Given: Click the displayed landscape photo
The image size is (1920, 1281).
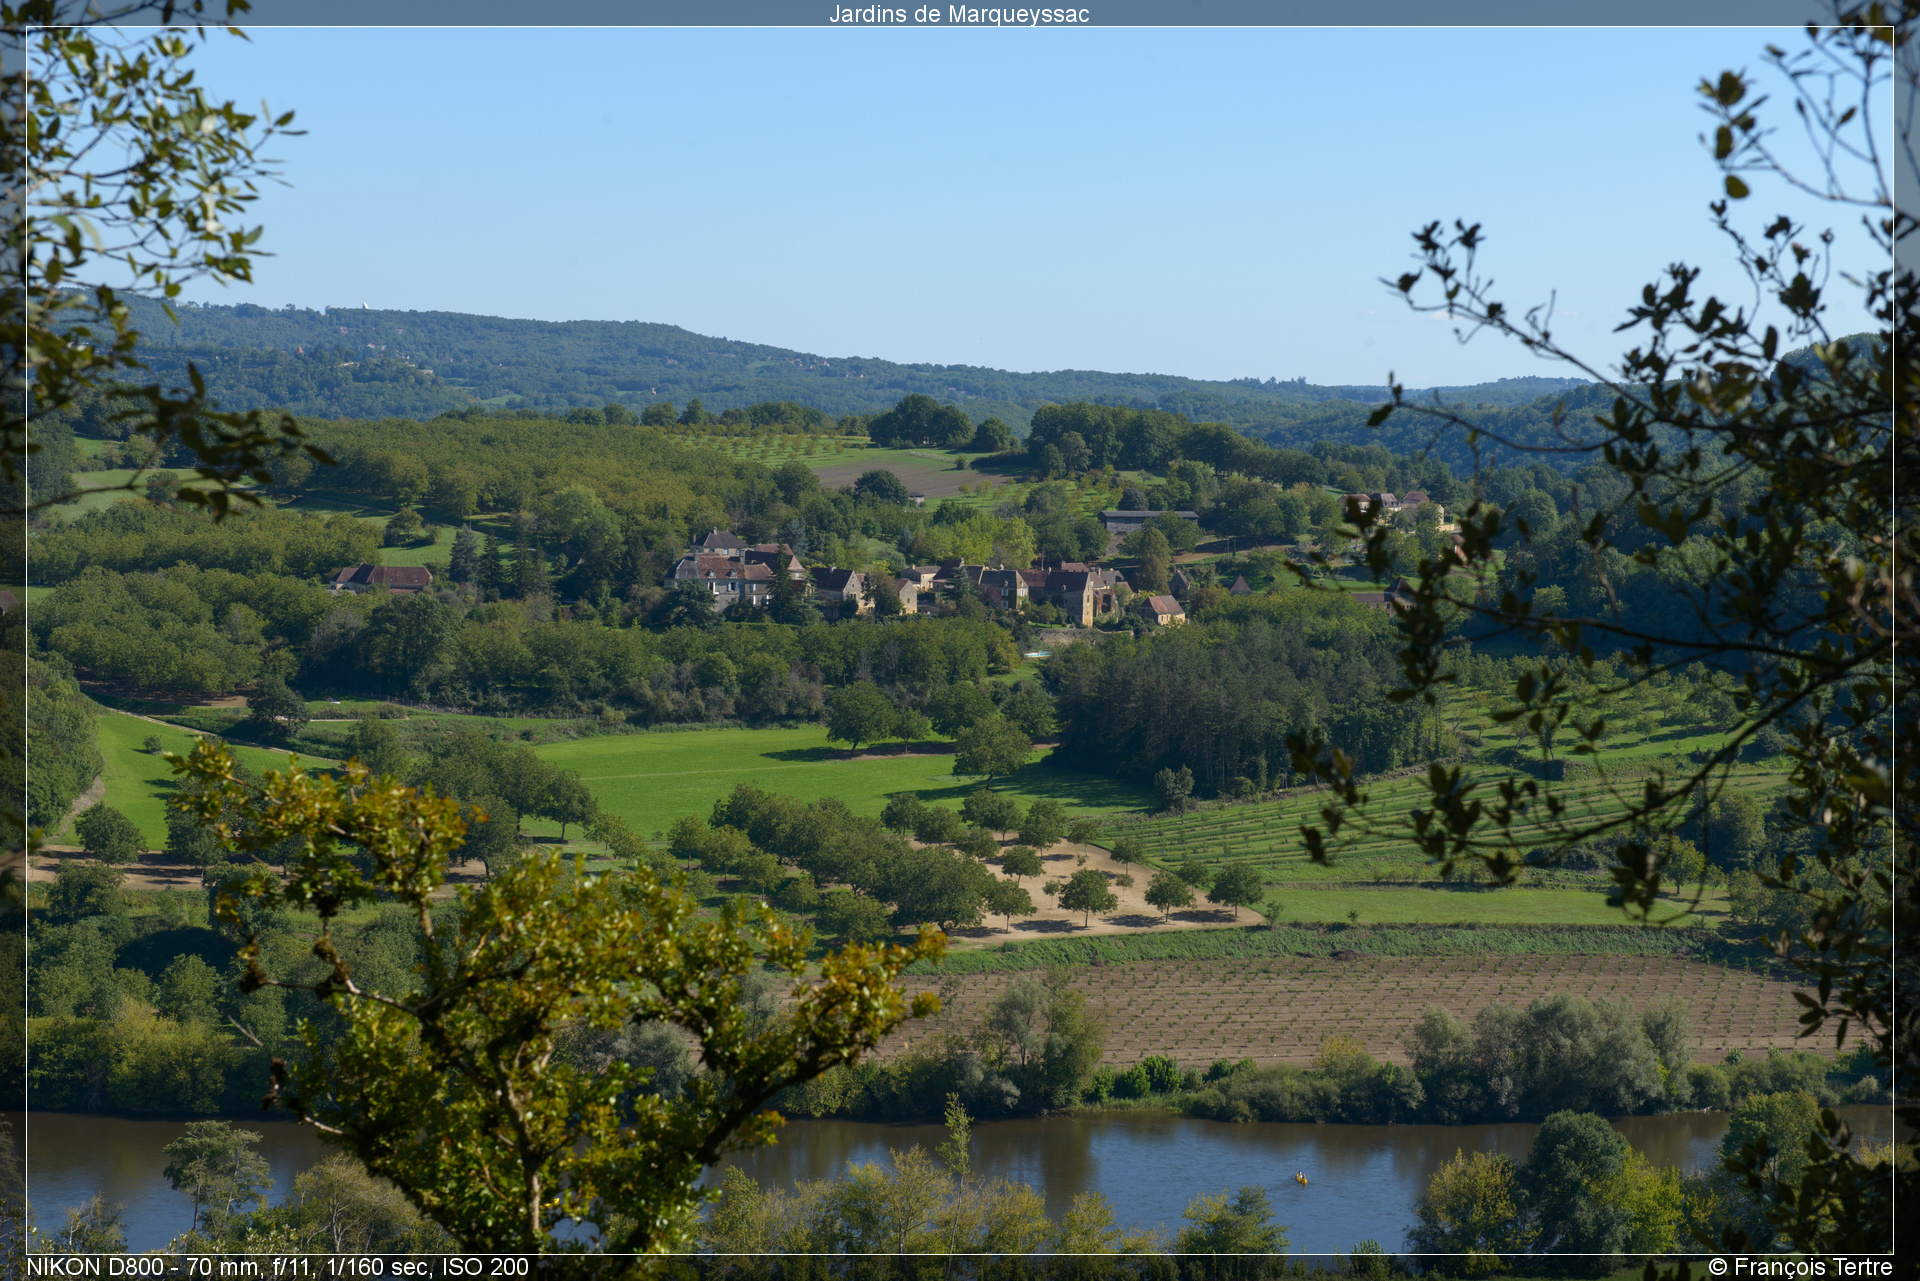Looking at the screenshot, I should pos(960,640).
